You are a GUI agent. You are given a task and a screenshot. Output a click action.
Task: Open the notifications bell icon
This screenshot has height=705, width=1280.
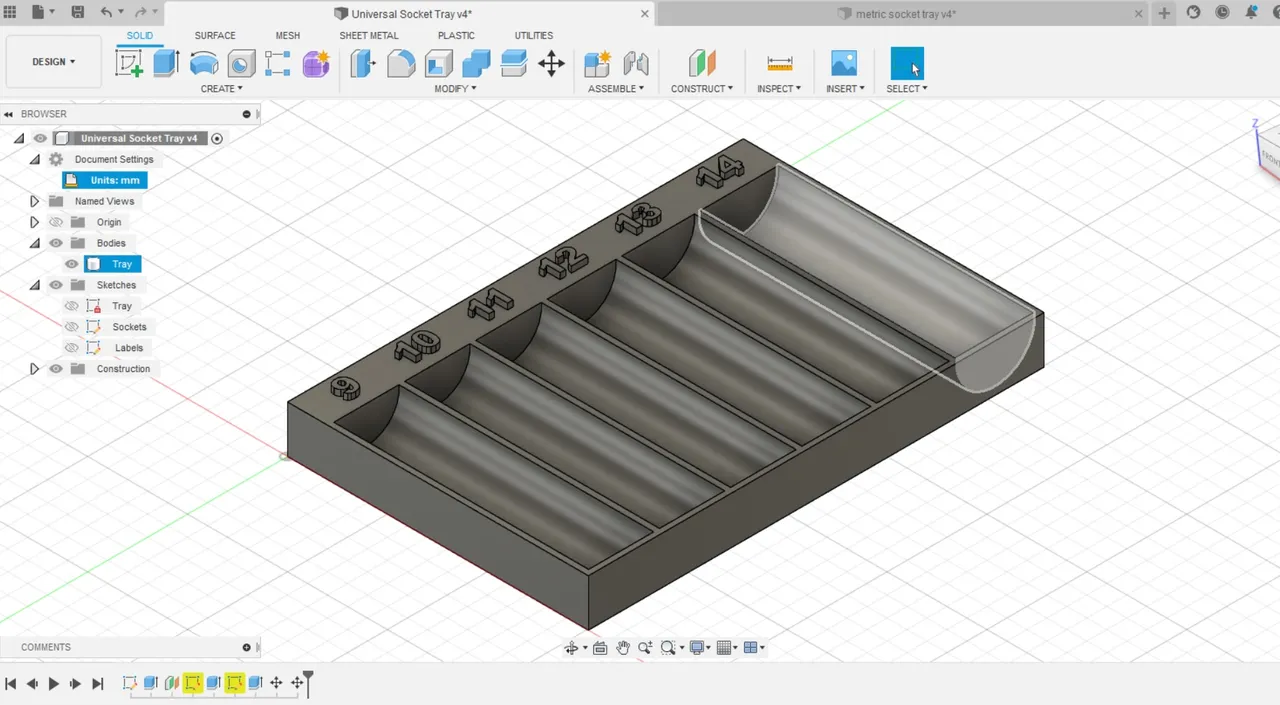1251,13
